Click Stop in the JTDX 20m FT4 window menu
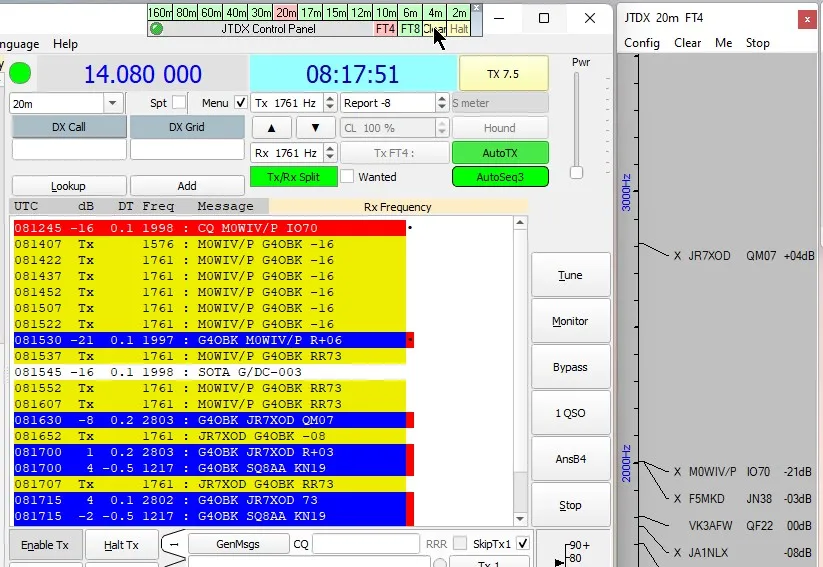This screenshot has width=823, height=567. (757, 43)
